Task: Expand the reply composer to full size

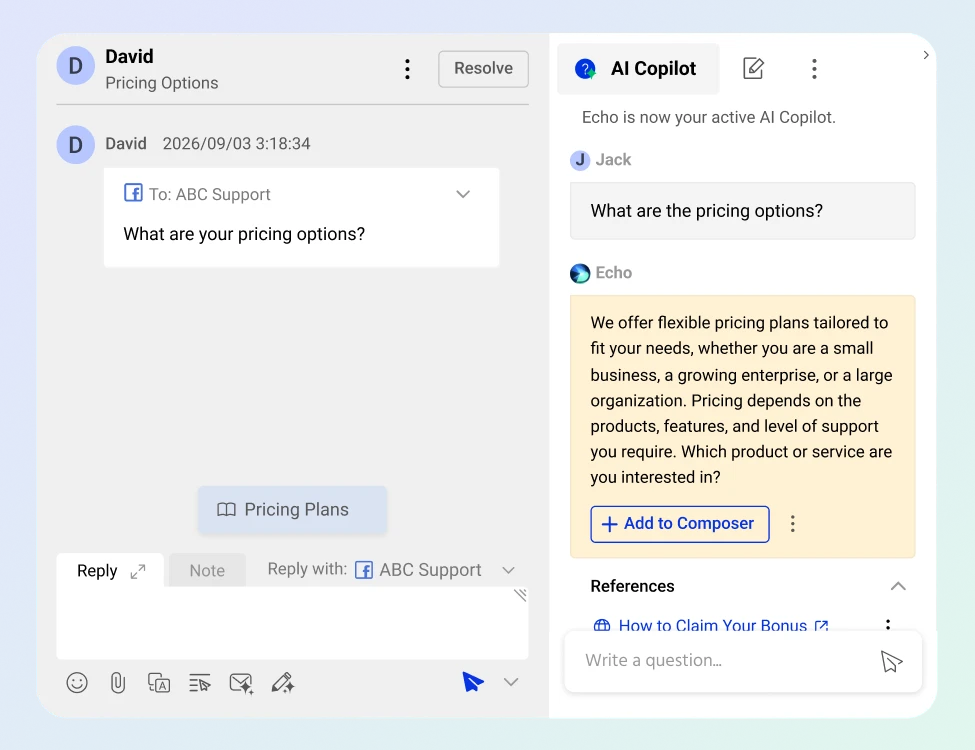Action: [138, 572]
